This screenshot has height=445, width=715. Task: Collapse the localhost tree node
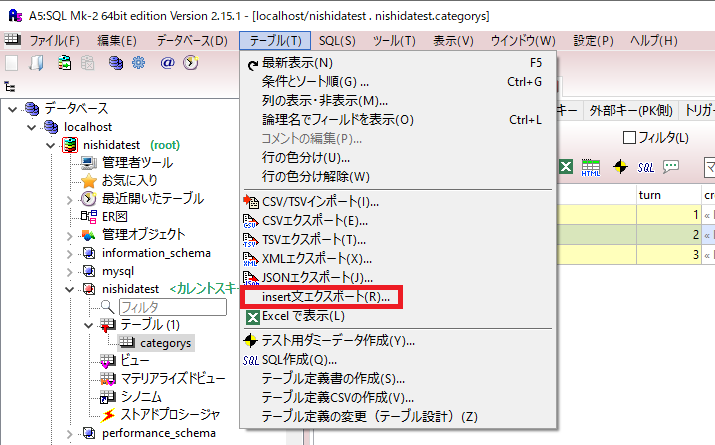point(31,127)
